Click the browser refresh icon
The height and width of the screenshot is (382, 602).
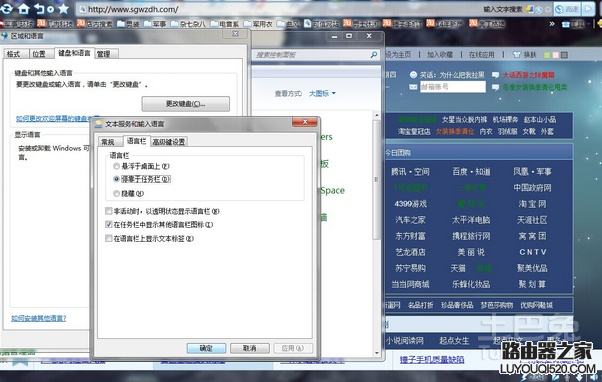click(x=7, y=8)
